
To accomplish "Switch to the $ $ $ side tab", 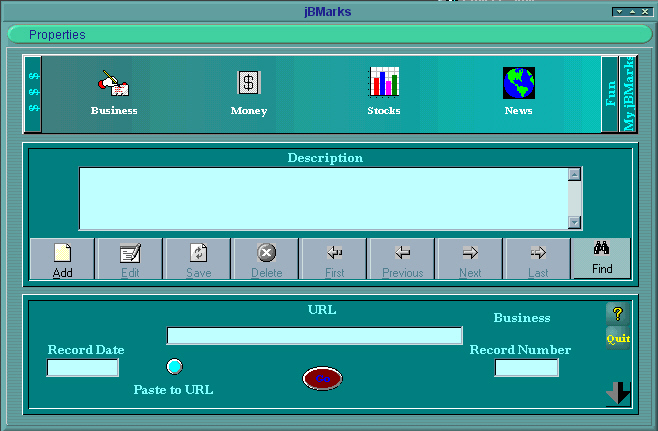I will (x=34, y=94).
